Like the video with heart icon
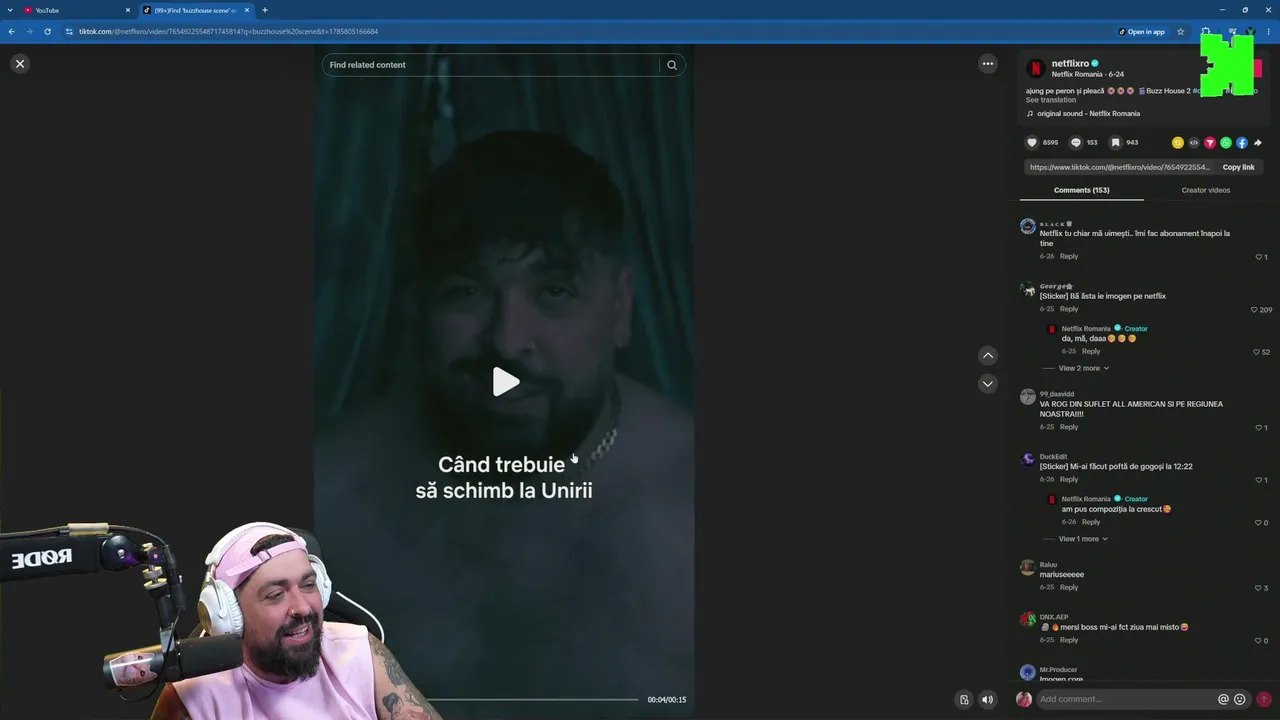This screenshot has width=1280, height=720. [x=1032, y=143]
